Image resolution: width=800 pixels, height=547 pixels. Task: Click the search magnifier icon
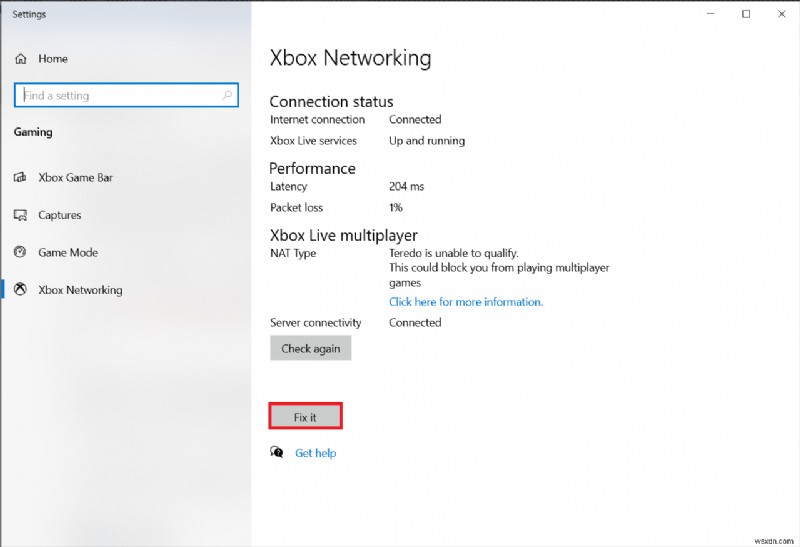click(x=229, y=96)
